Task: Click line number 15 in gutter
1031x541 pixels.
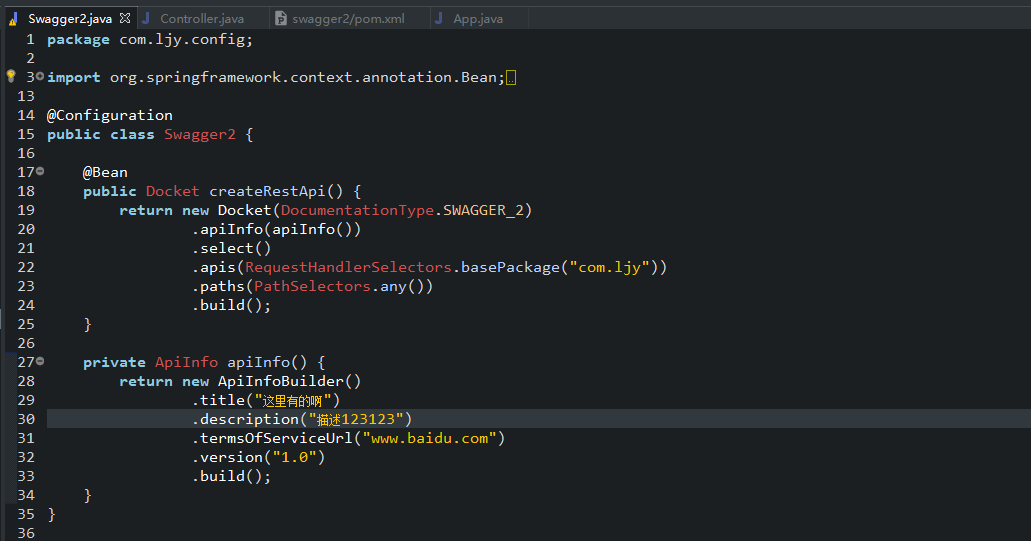Action: pyautogui.click(x=26, y=134)
